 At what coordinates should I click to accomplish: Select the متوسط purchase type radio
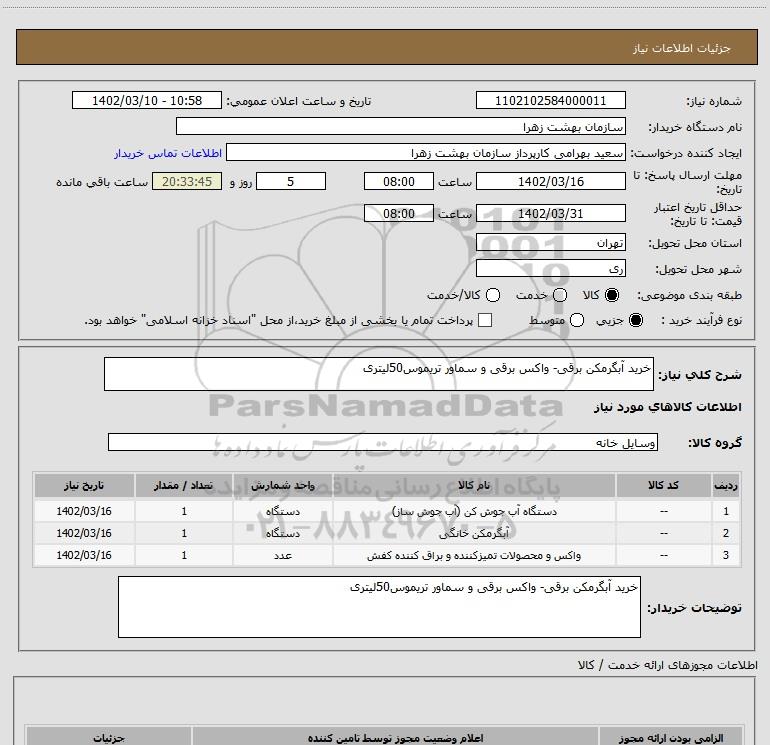577,320
